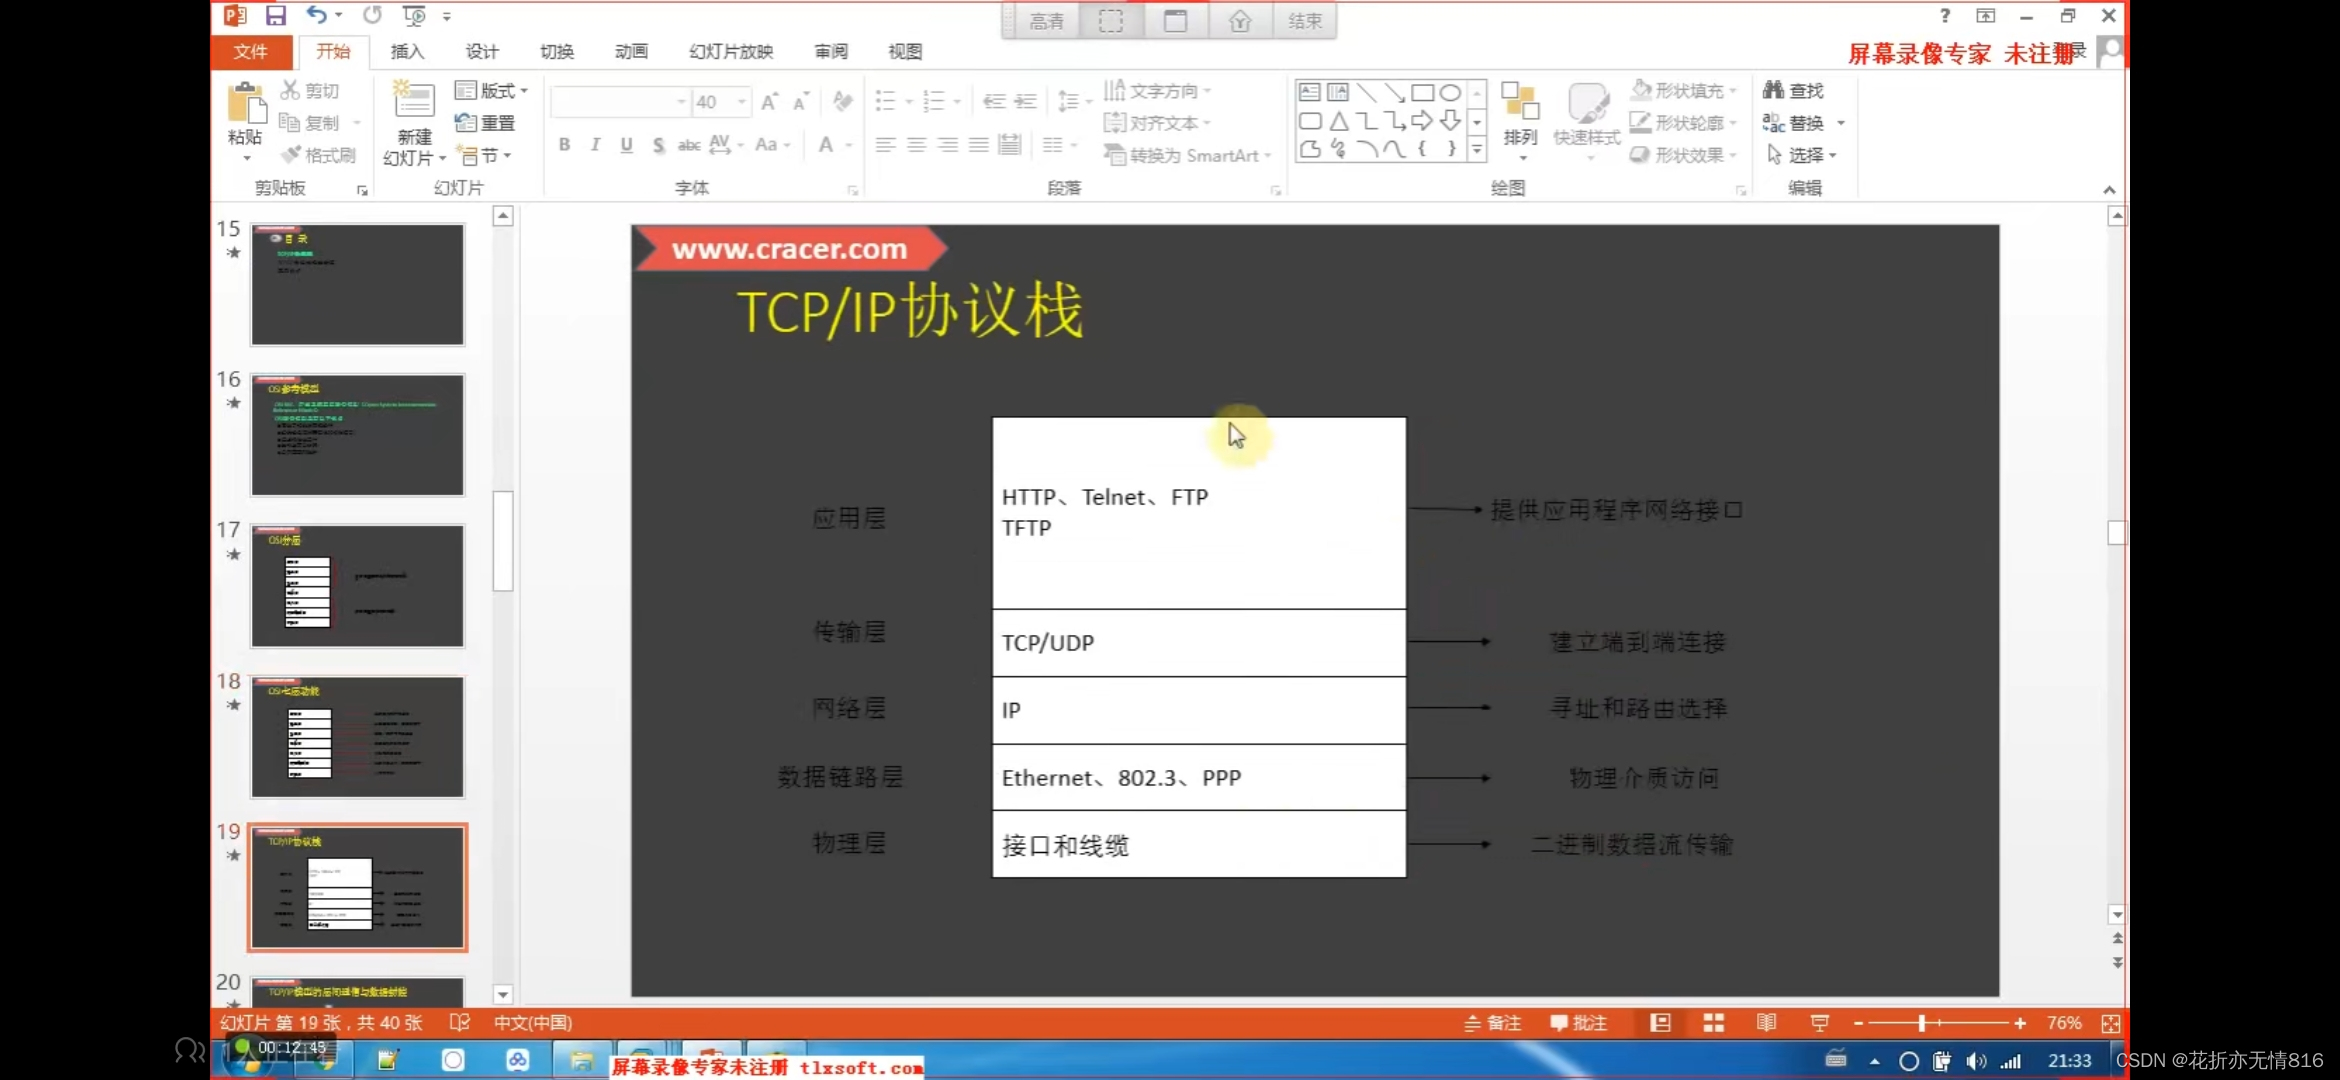Open the Layout (版式) dropdown

click(491, 91)
